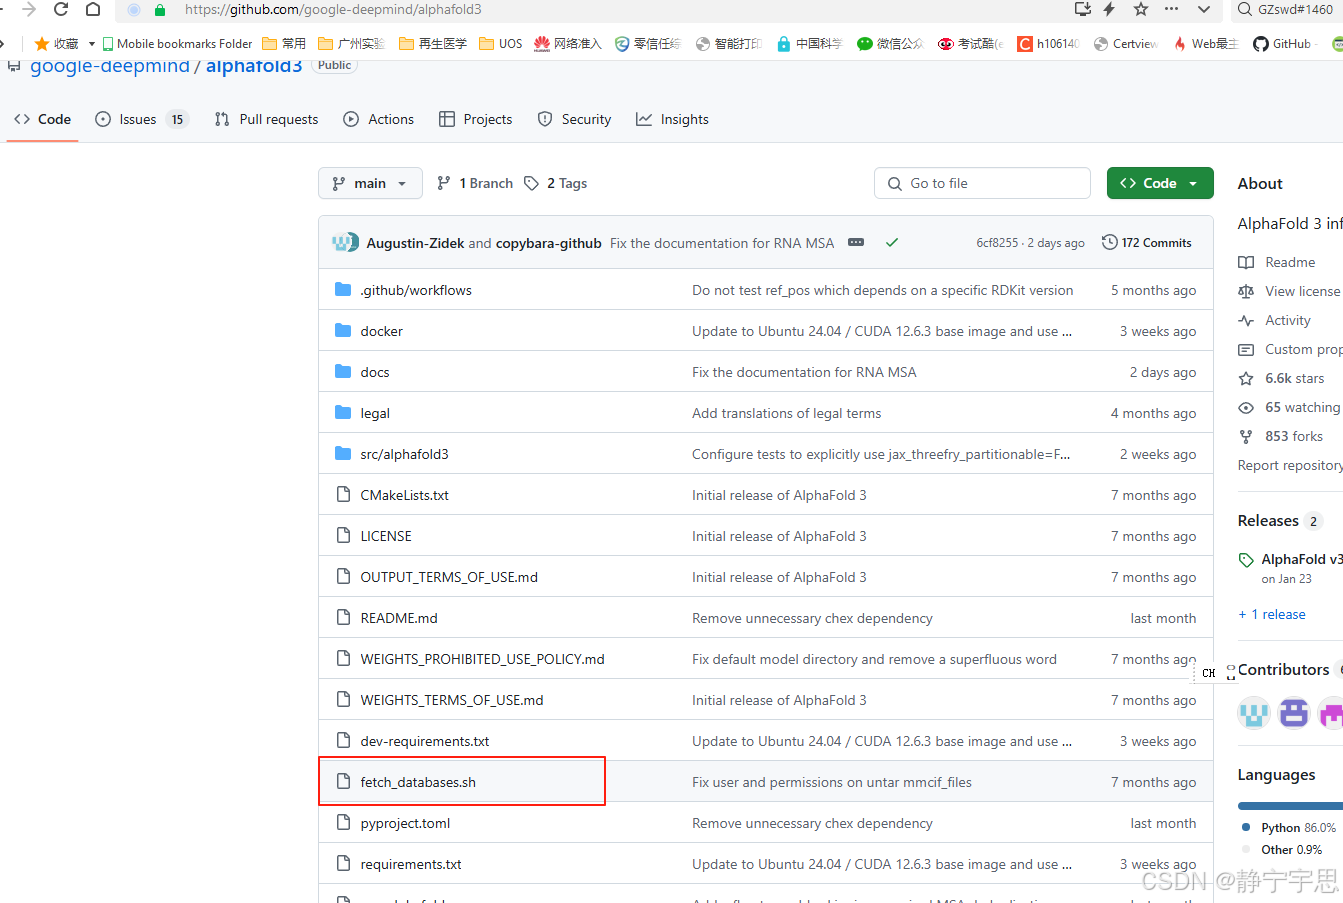Bookmark this page with the star icon
The image size is (1343, 903).
pyautogui.click(x=1141, y=9)
